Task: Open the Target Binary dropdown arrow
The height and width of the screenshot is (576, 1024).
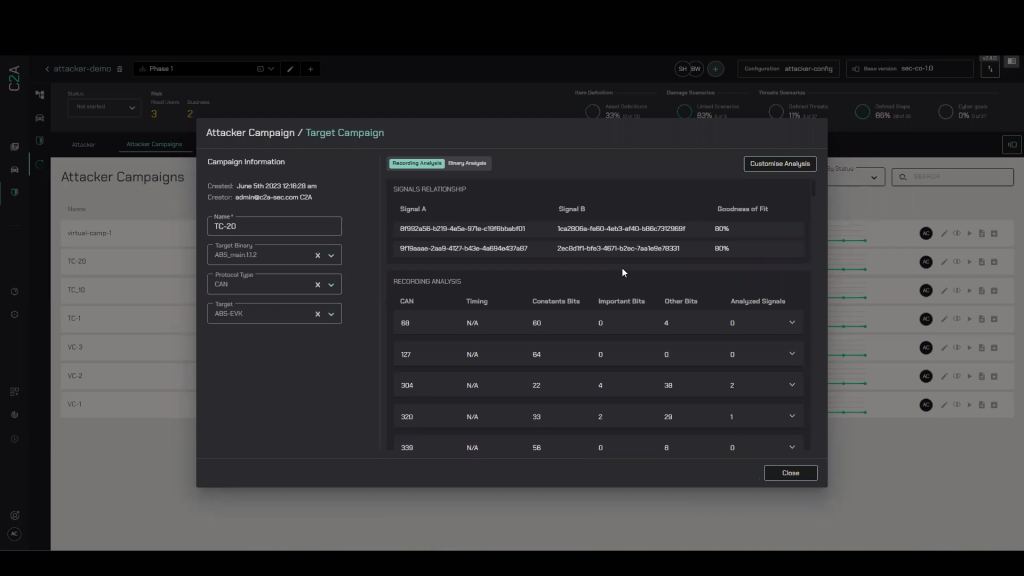Action: click(x=331, y=255)
